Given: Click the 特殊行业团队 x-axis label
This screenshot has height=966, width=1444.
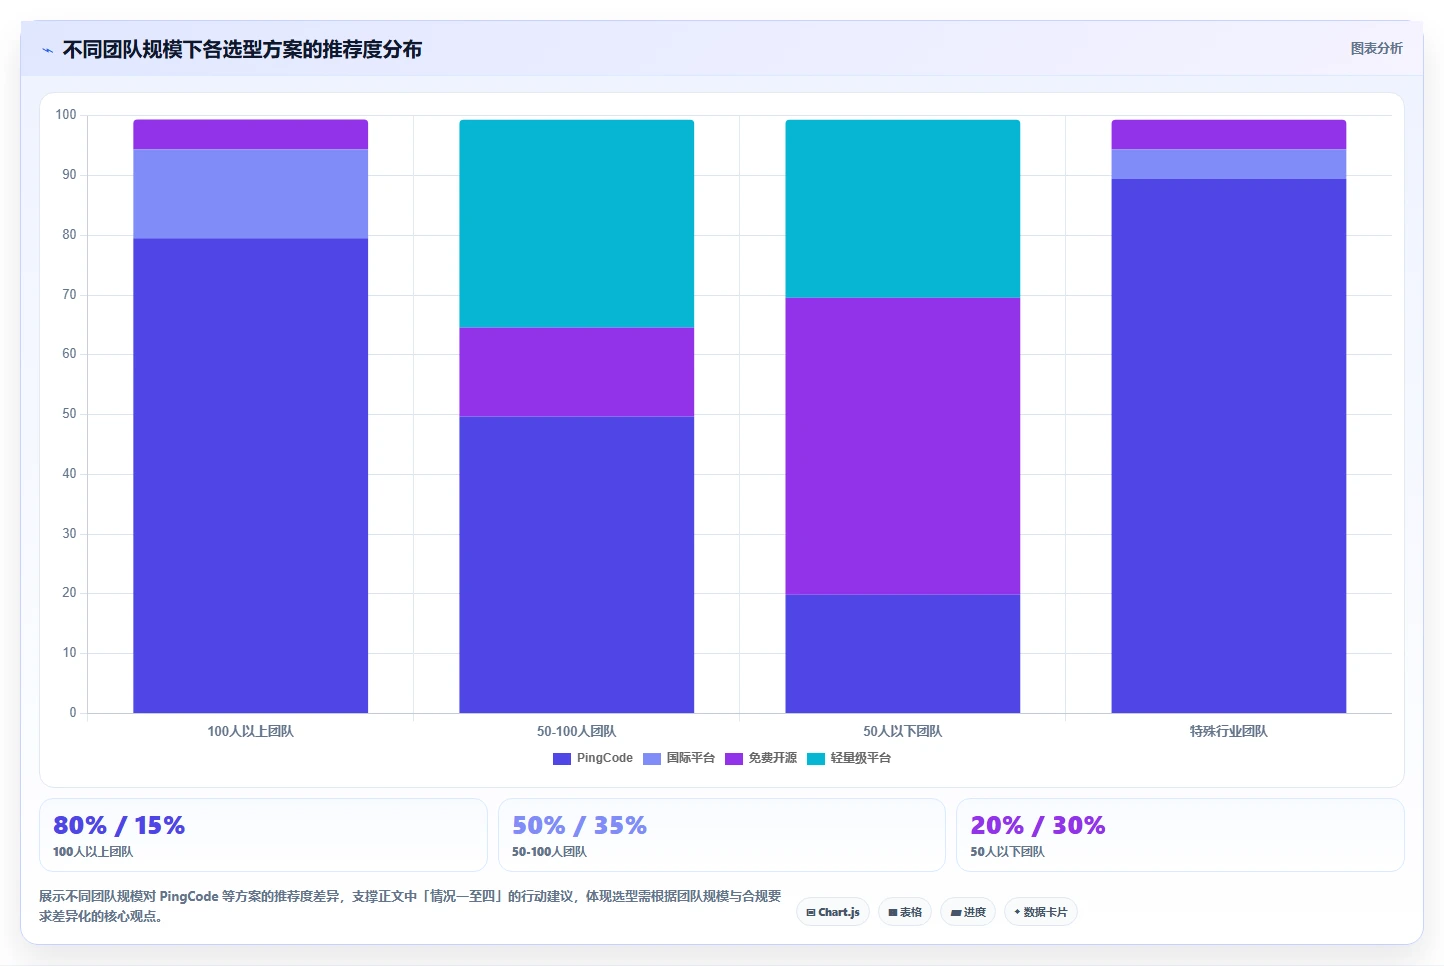Looking at the screenshot, I should pos(1228,731).
